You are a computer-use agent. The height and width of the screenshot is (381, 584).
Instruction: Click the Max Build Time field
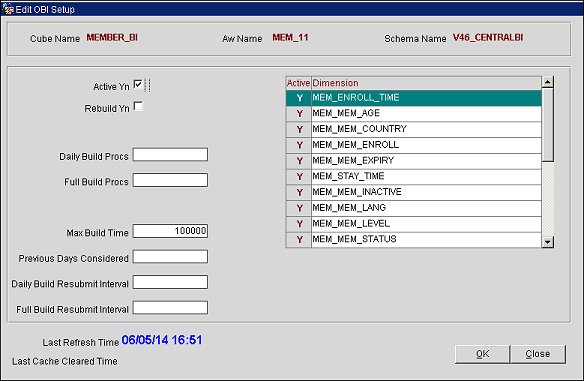170,231
